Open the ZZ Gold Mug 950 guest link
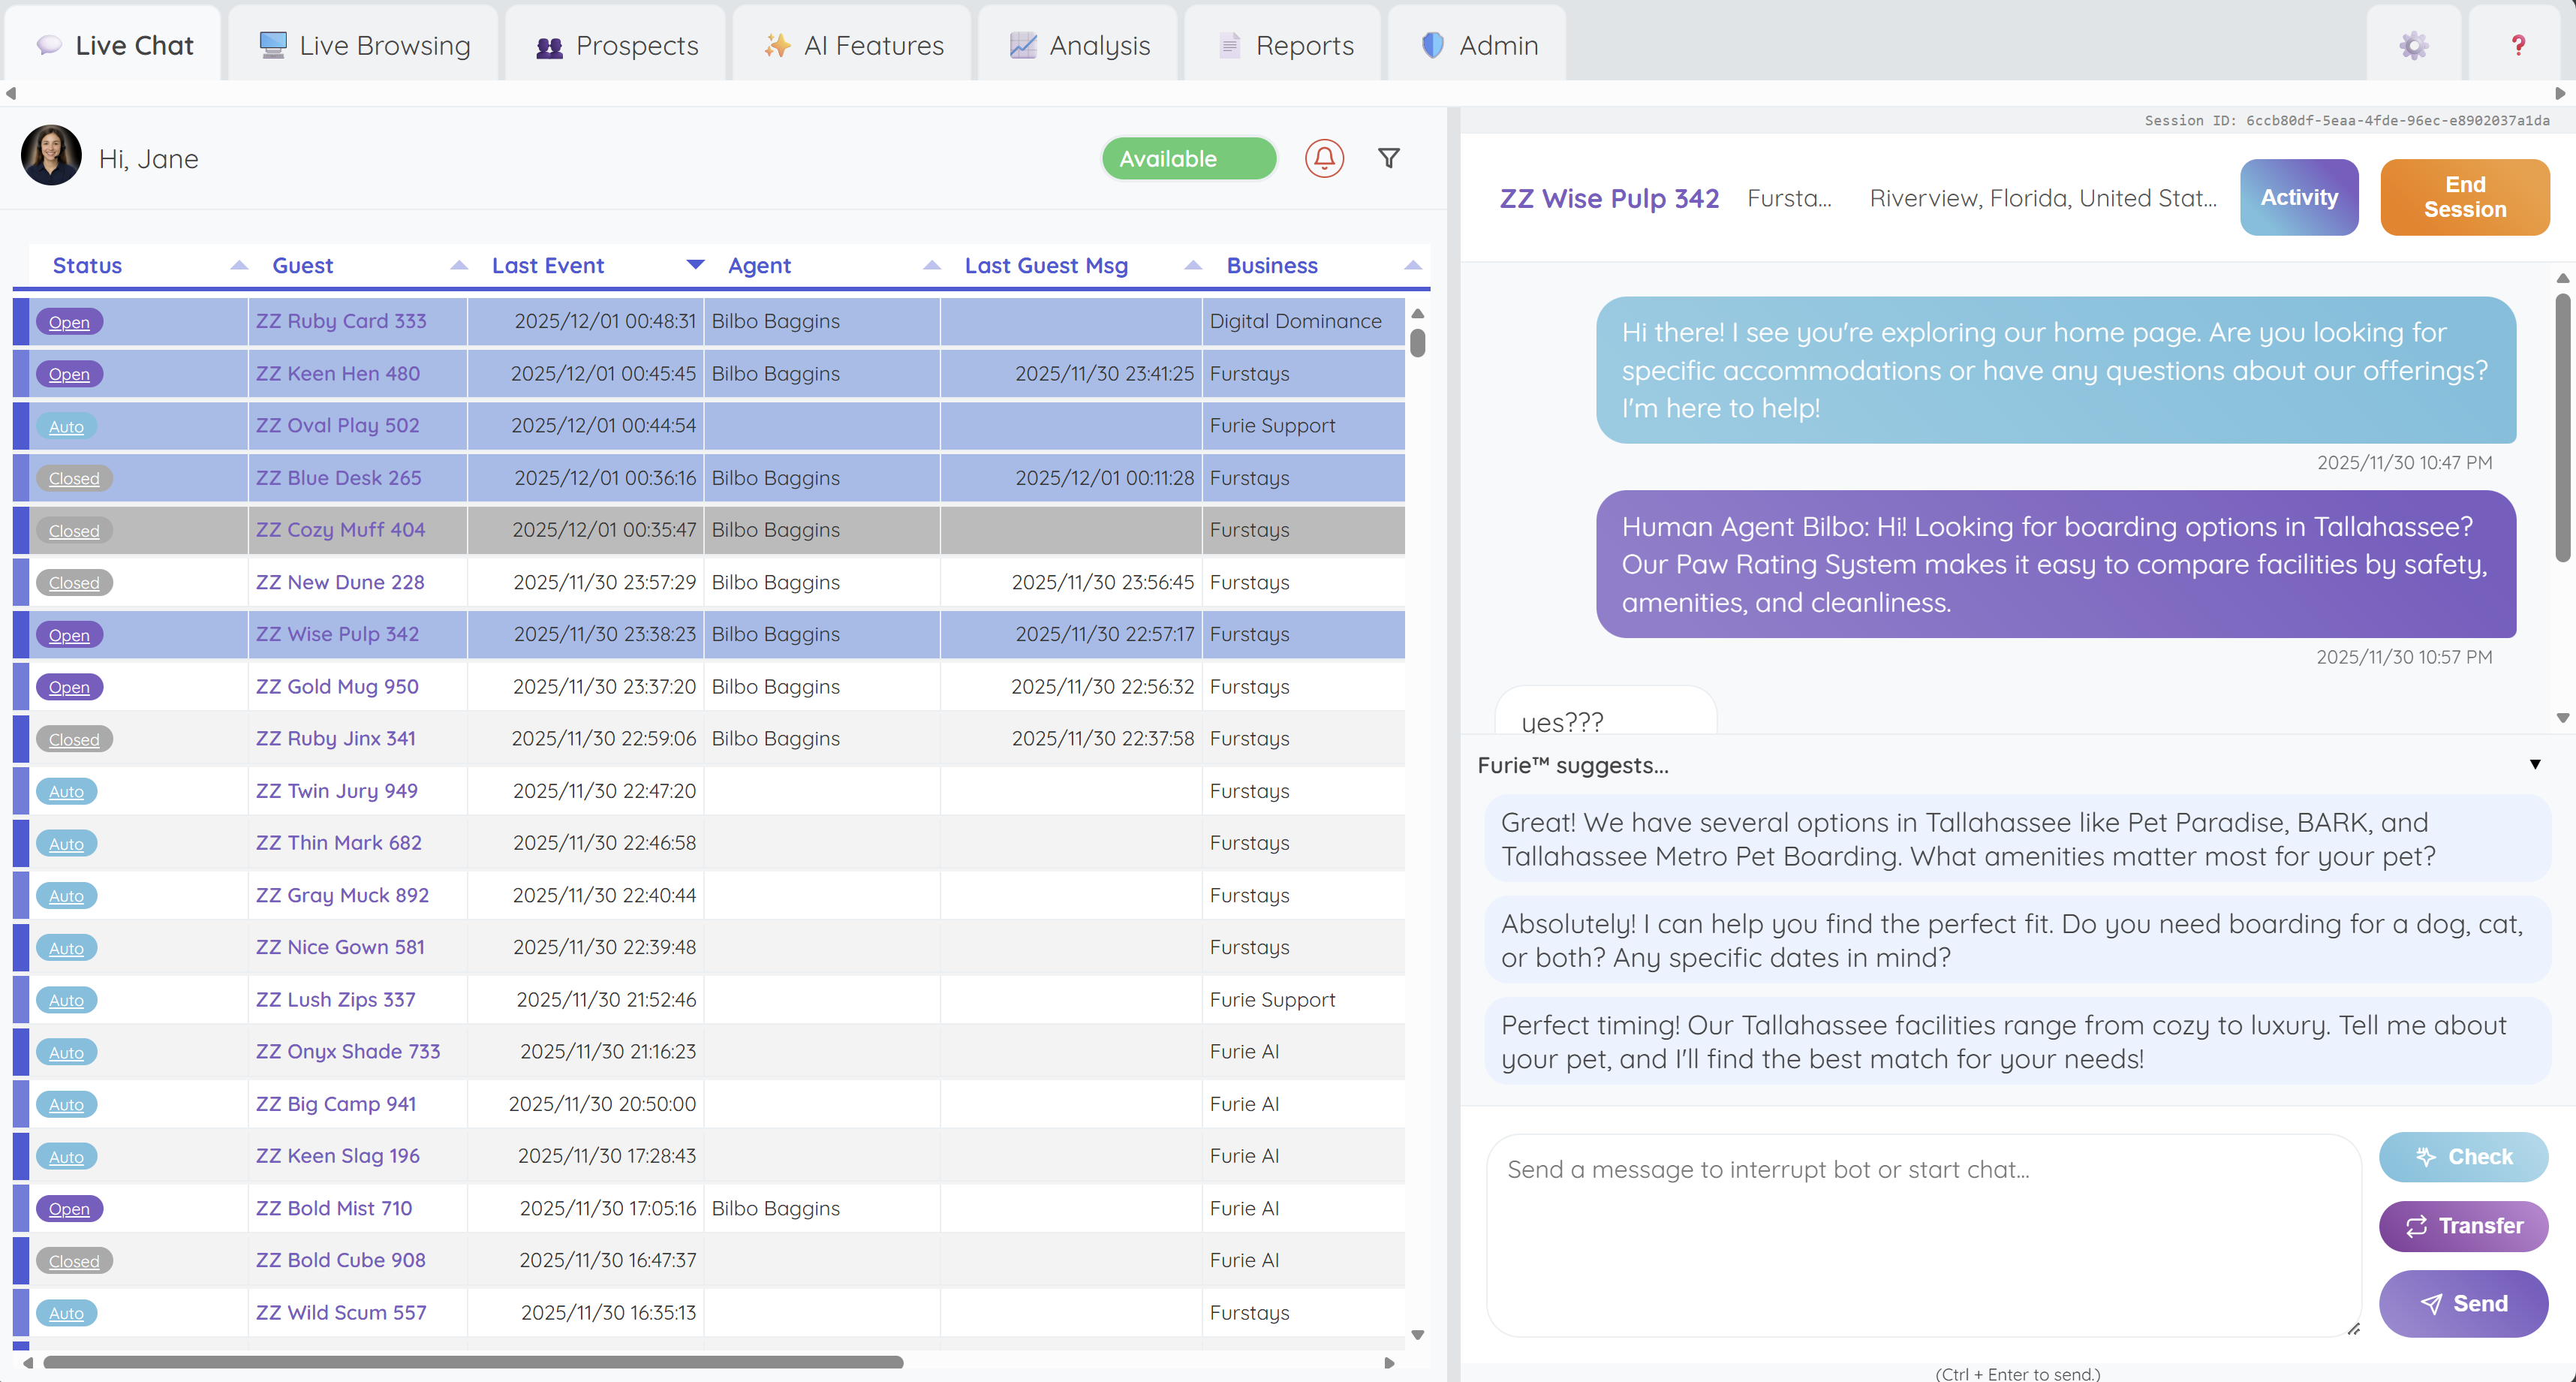This screenshot has width=2576, height=1382. click(x=337, y=686)
